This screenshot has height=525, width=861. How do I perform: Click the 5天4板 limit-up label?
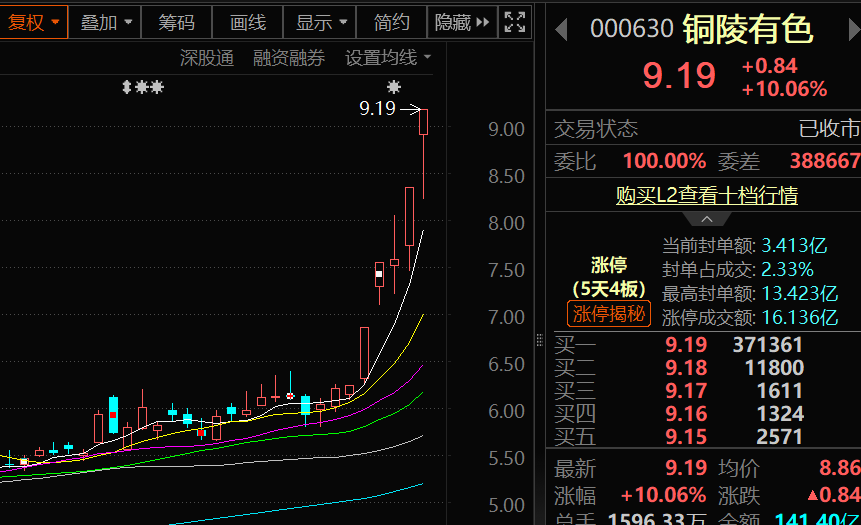click(x=609, y=289)
